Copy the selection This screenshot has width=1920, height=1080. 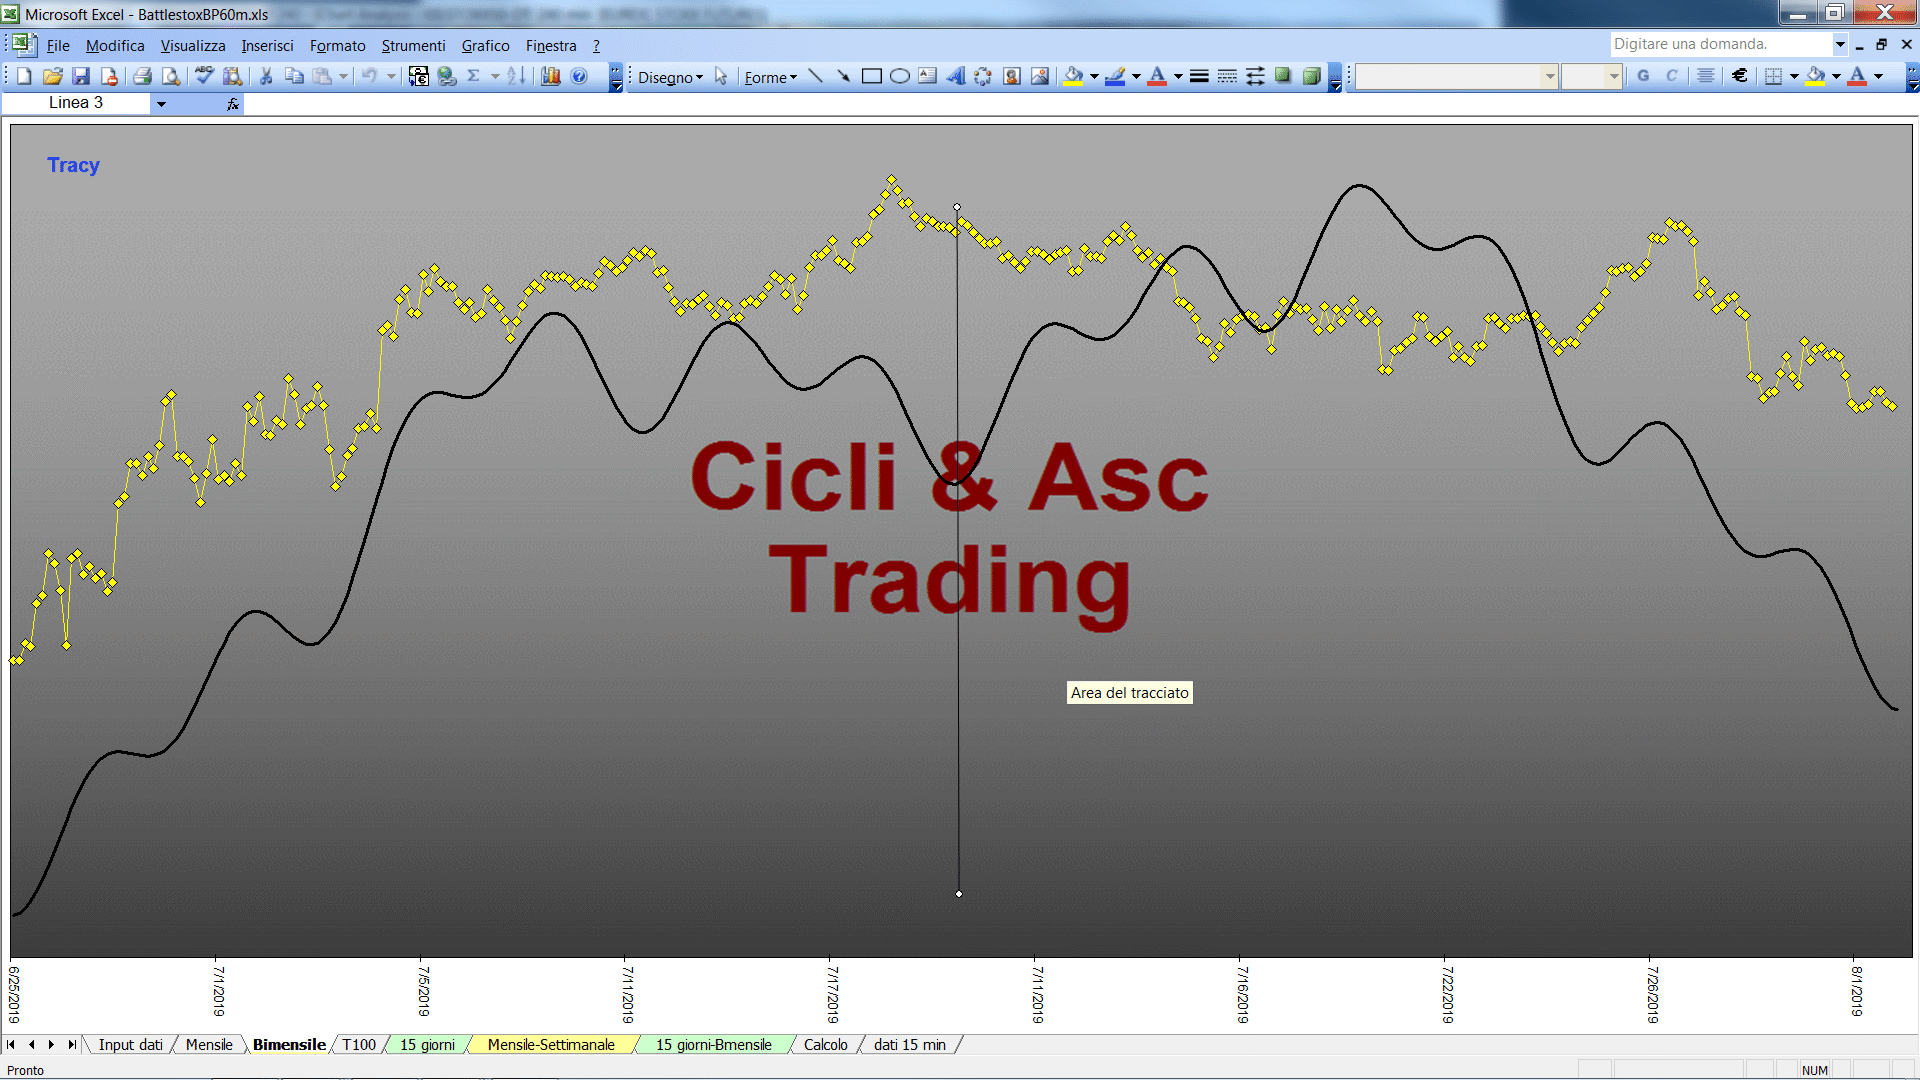(294, 77)
